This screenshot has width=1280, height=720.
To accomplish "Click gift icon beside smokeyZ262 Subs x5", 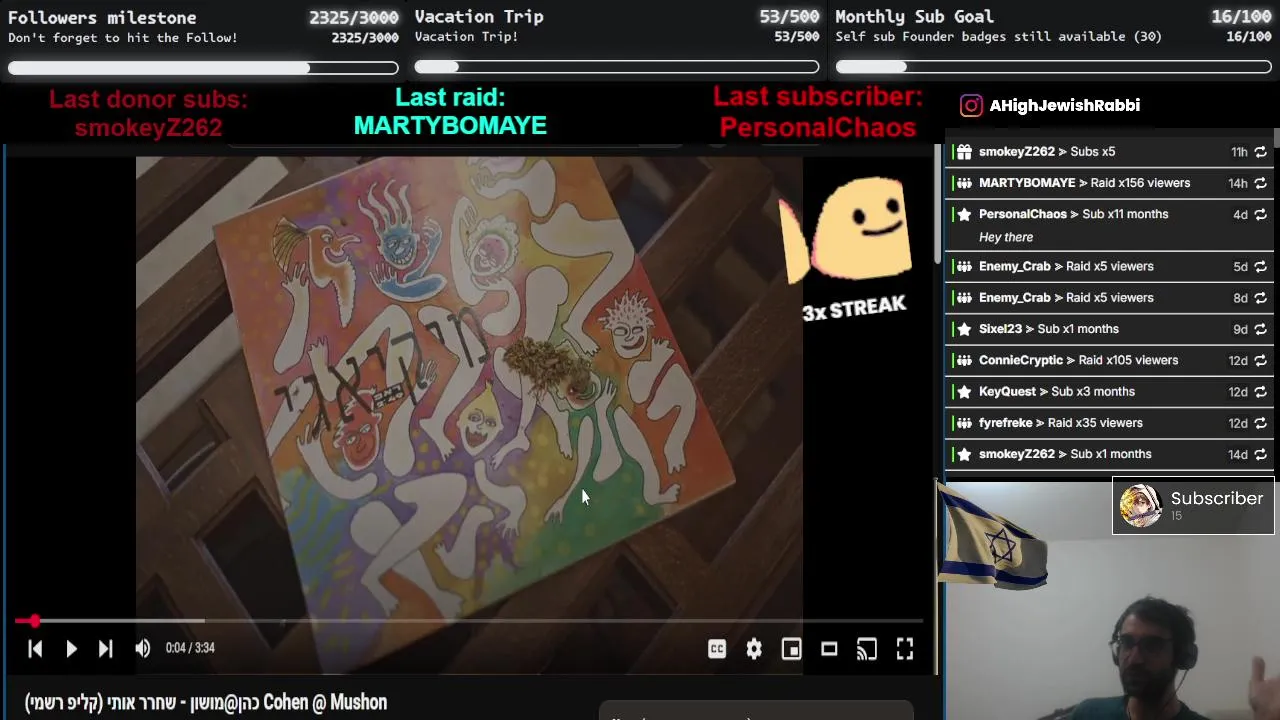I will pyautogui.click(x=964, y=152).
